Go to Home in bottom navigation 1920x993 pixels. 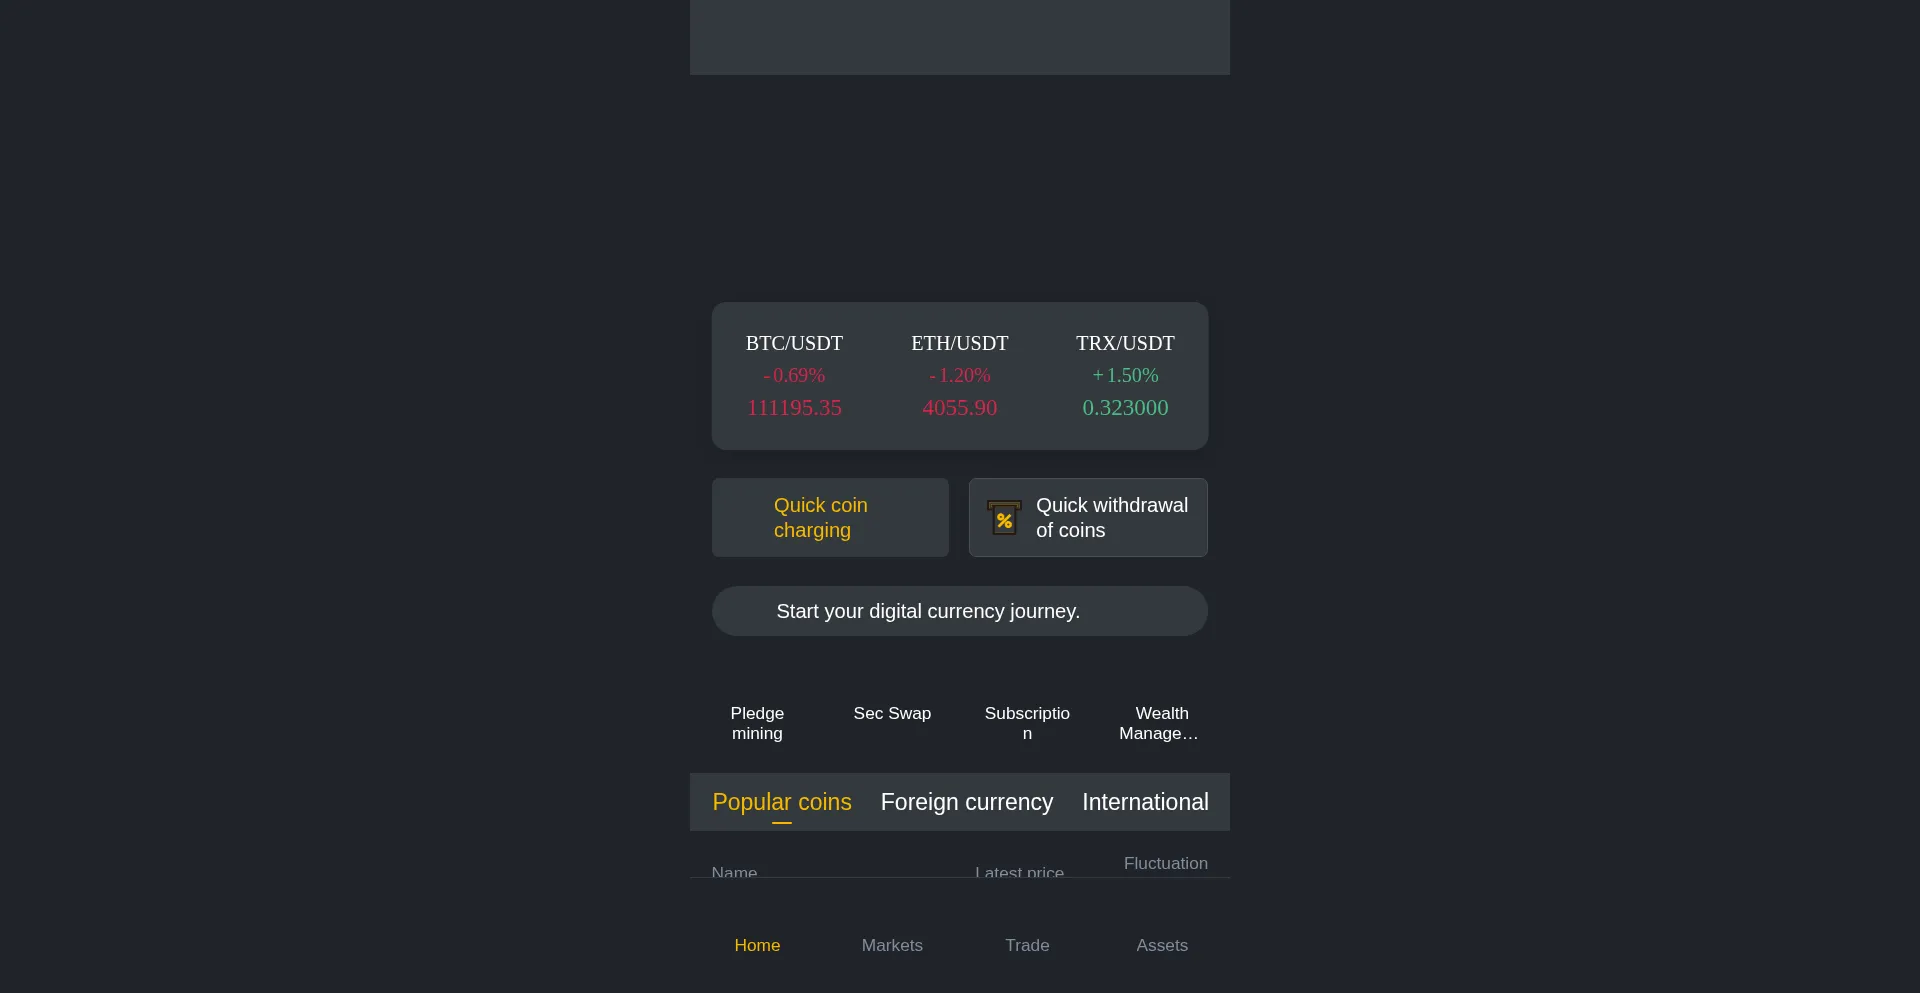[757, 945]
